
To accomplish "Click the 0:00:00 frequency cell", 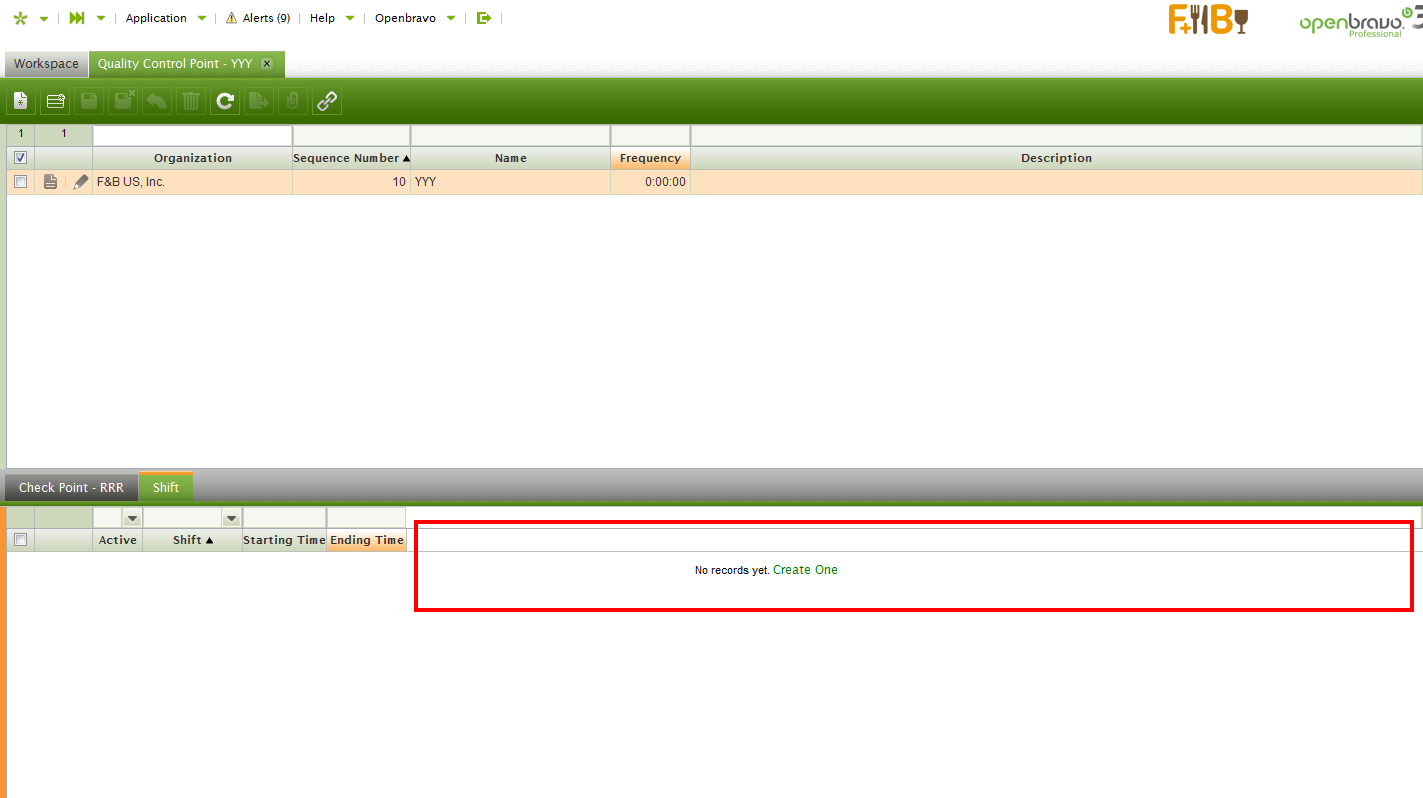I will pos(650,182).
